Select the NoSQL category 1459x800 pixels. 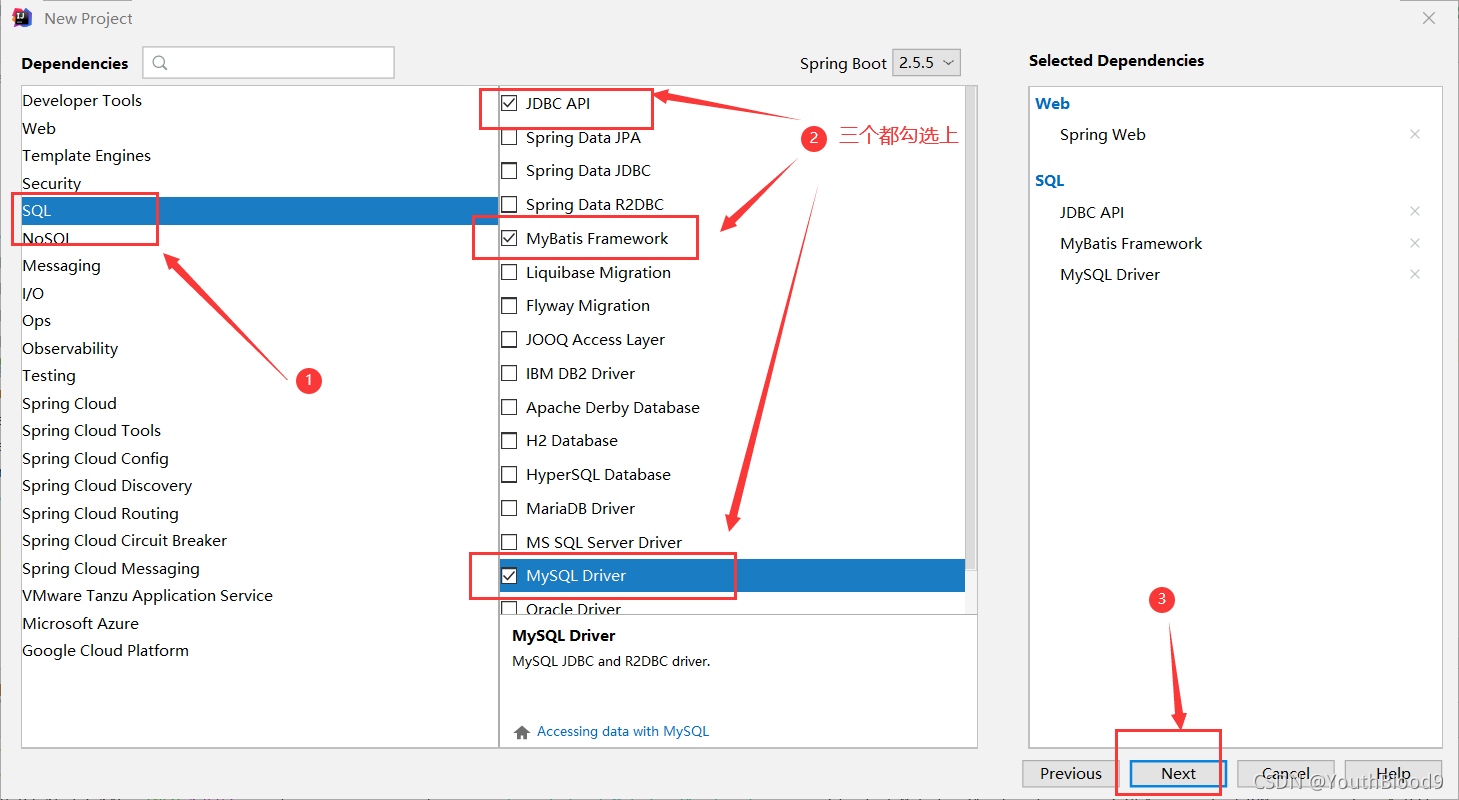tap(260, 238)
